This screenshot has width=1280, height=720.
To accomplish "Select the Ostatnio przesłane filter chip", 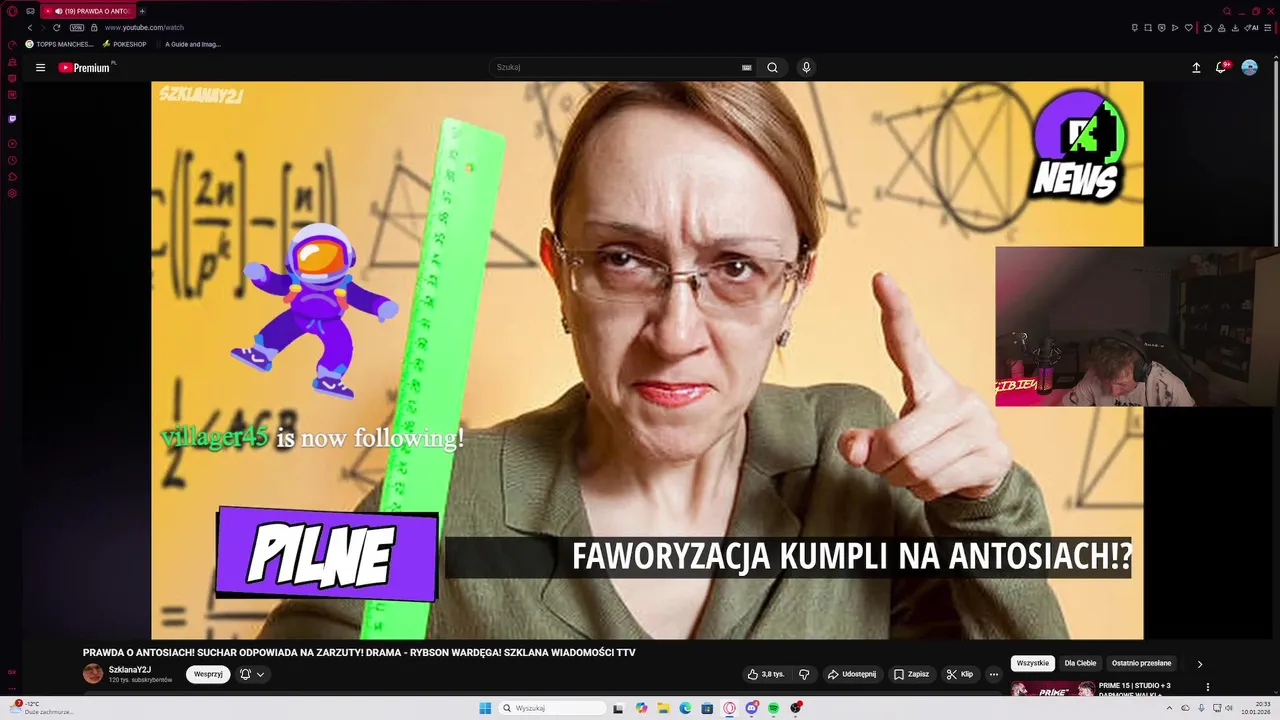I will pyautogui.click(x=1141, y=663).
